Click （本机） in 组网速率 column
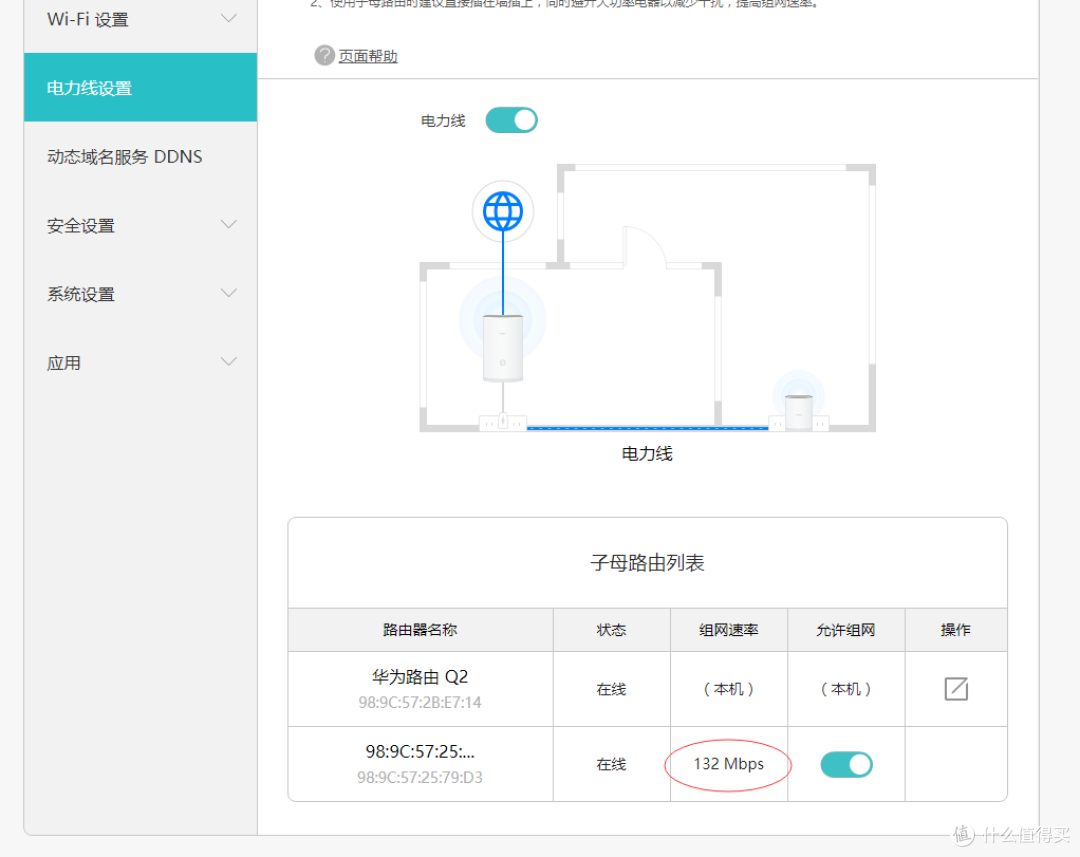Image resolution: width=1080 pixels, height=857 pixels. tap(729, 689)
